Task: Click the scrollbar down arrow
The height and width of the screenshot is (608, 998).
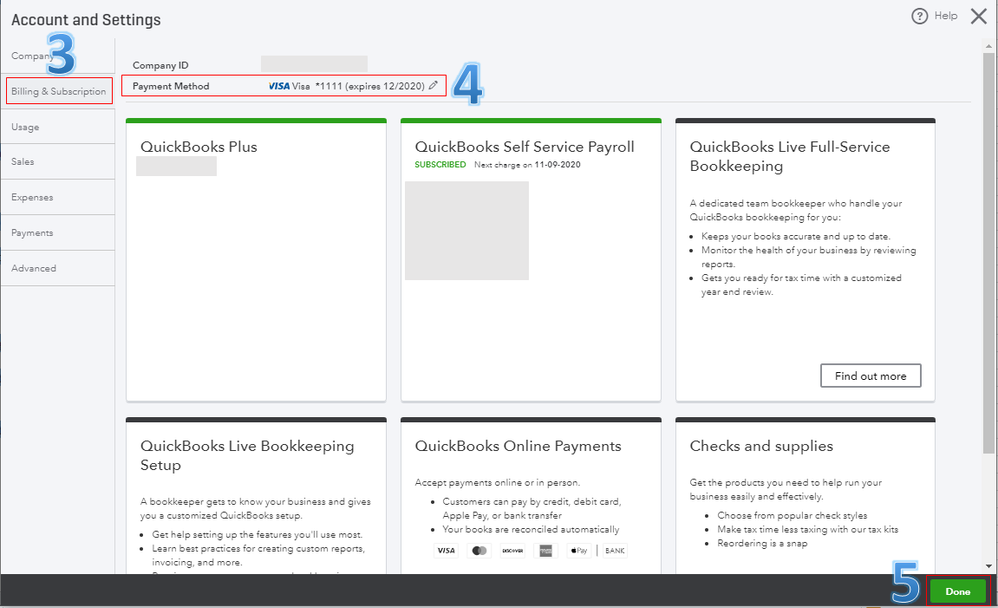Action: pyautogui.click(x=988, y=566)
